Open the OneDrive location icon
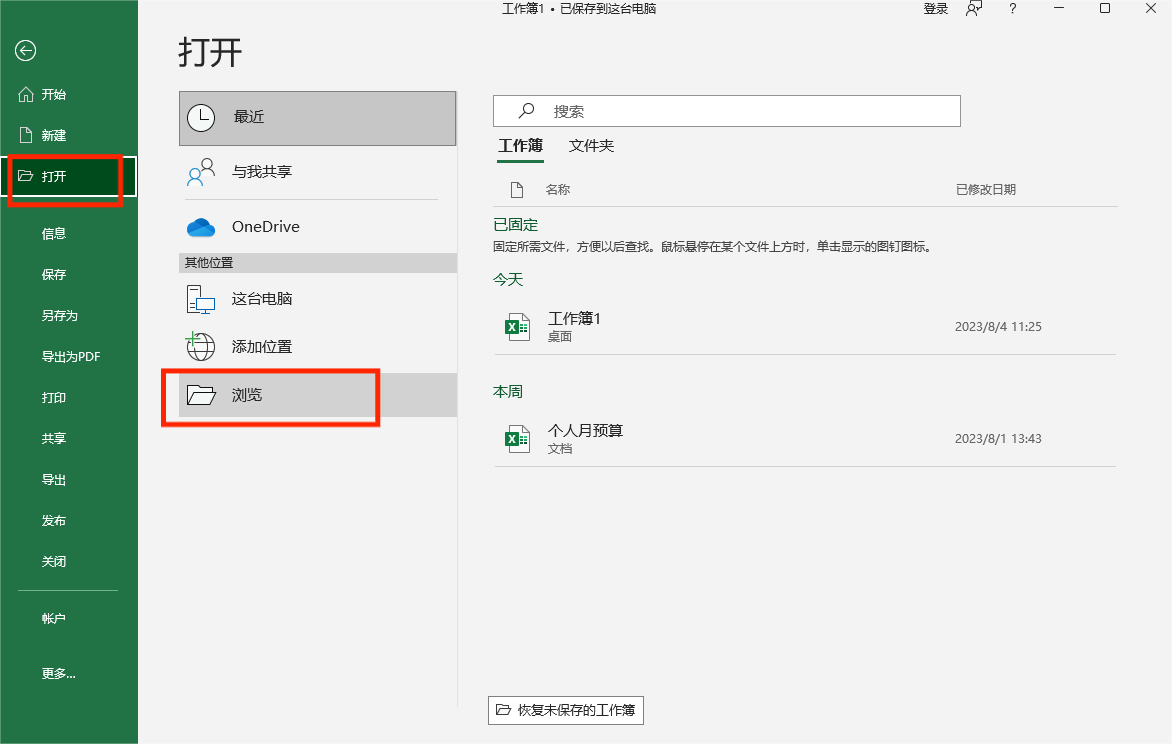 click(x=200, y=227)
